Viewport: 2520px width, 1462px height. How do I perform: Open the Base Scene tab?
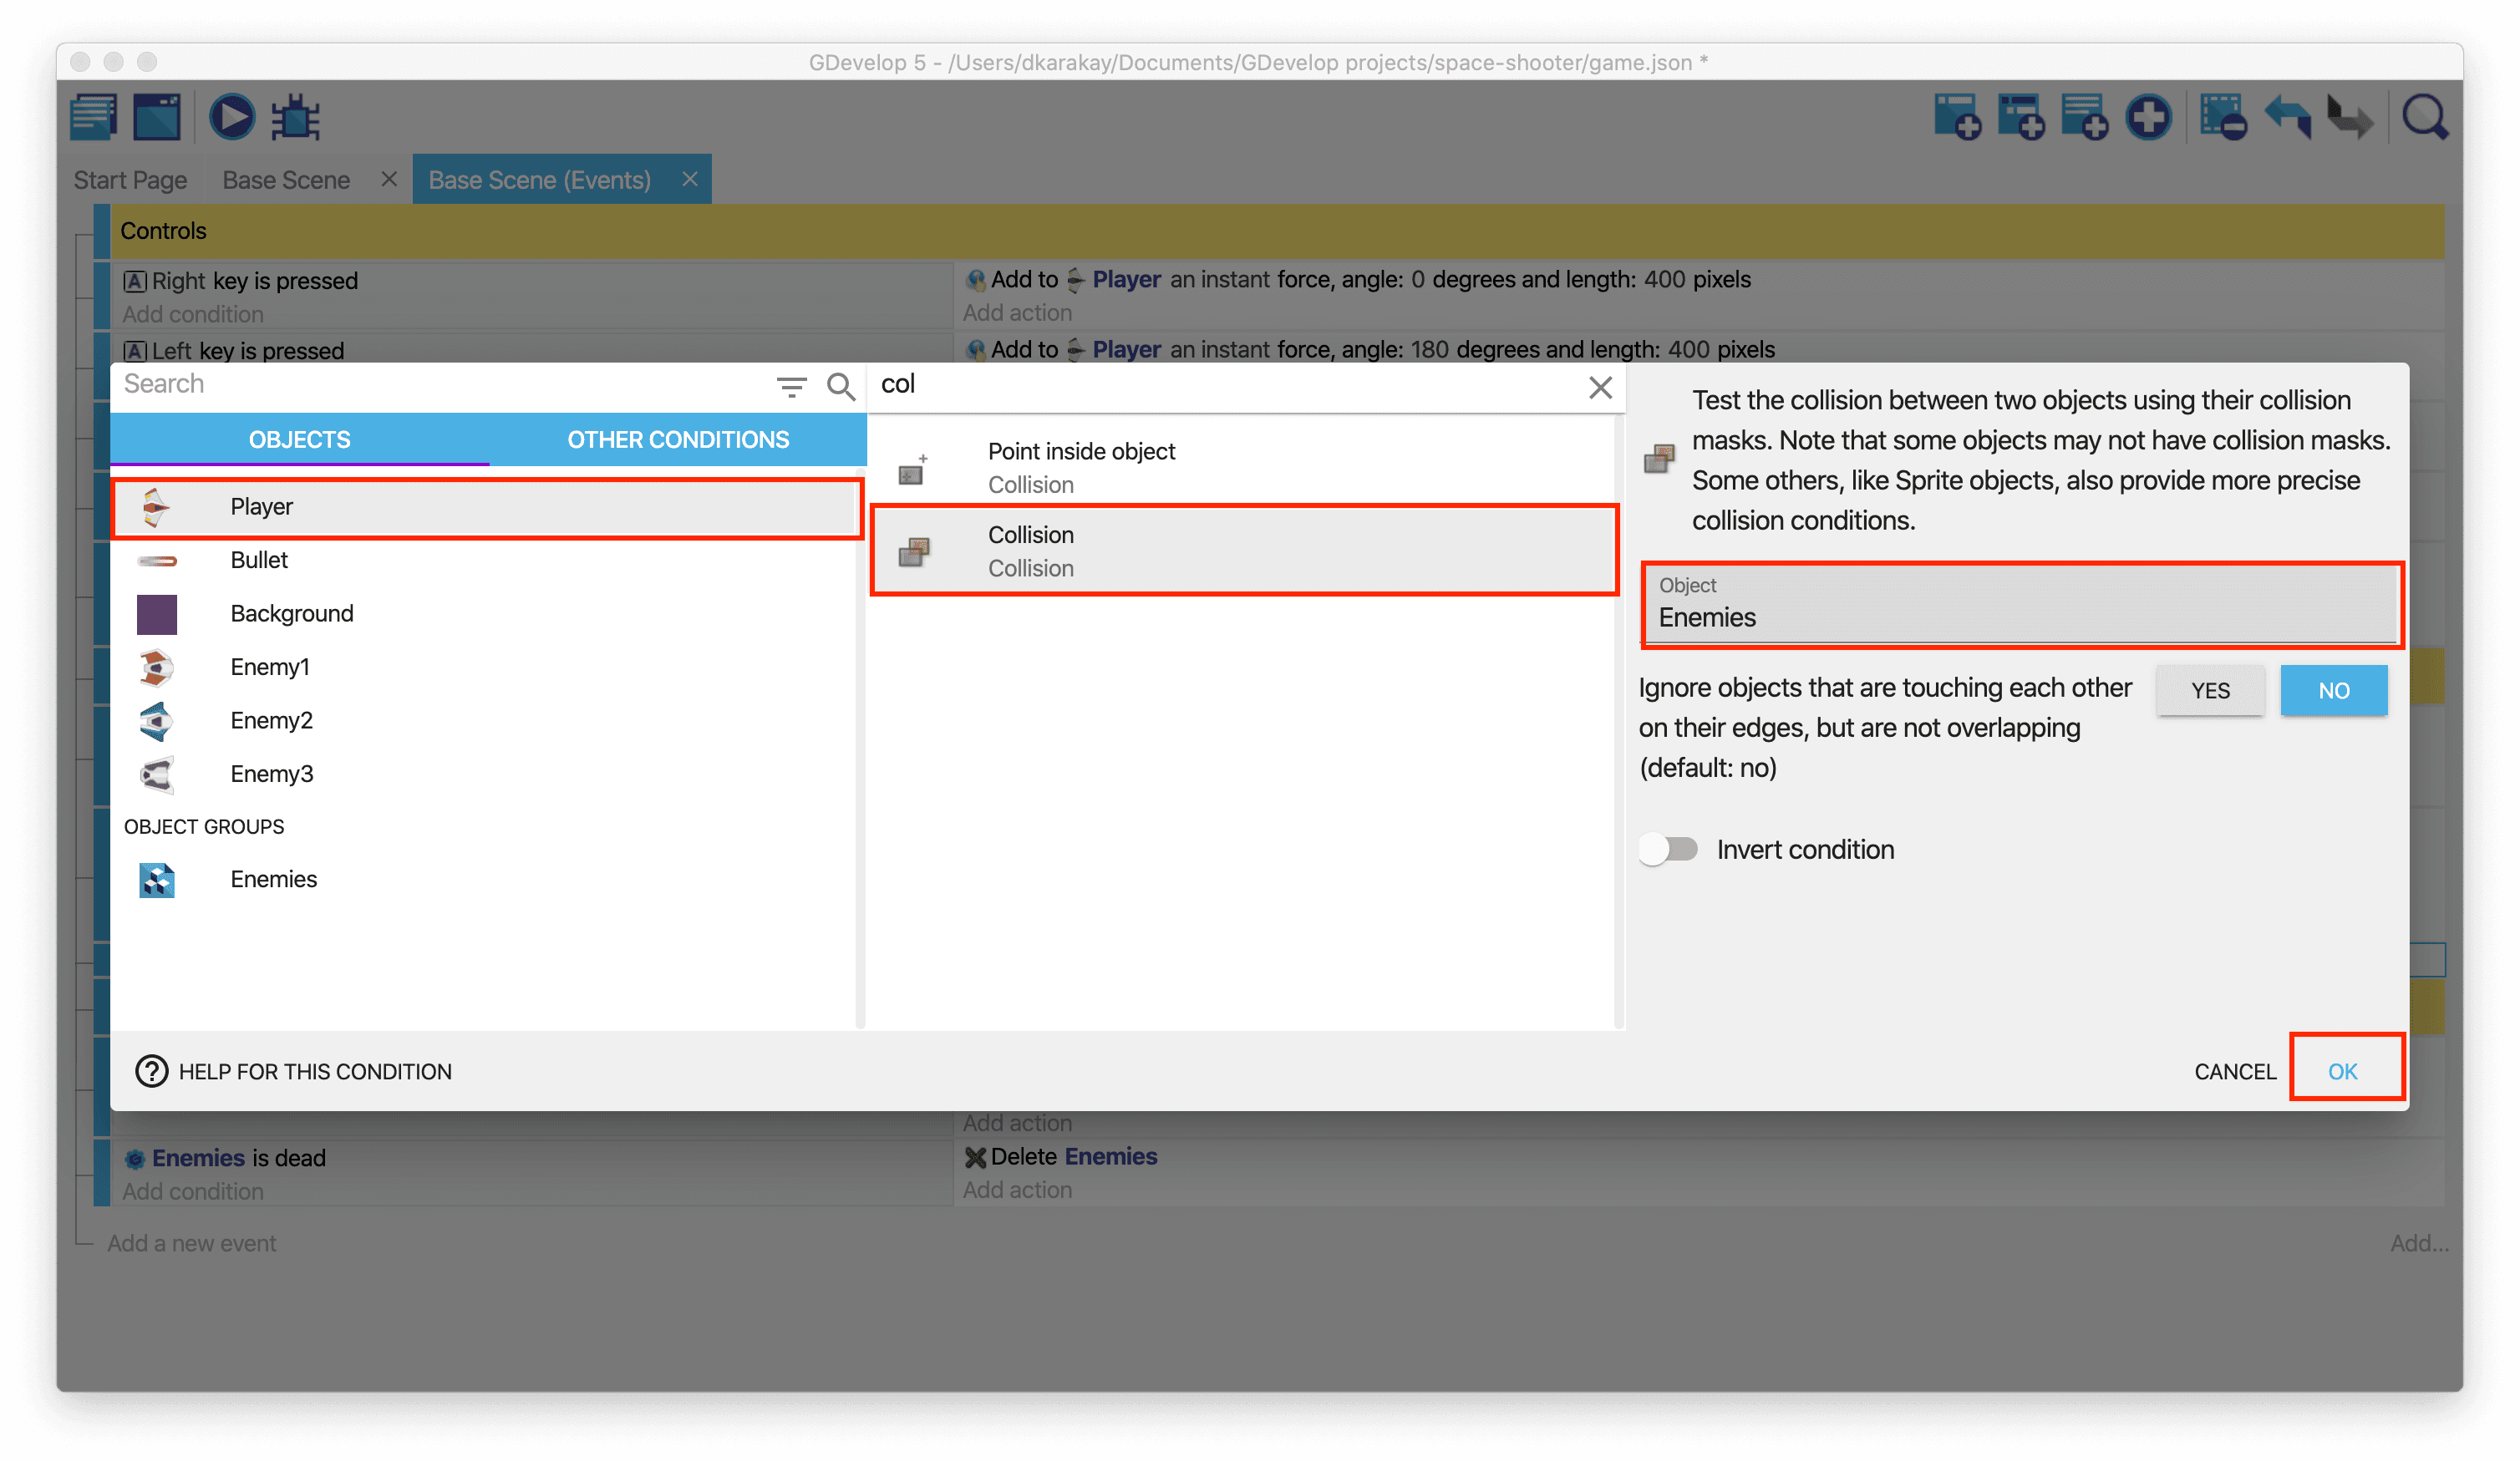[x=286, y=180]
